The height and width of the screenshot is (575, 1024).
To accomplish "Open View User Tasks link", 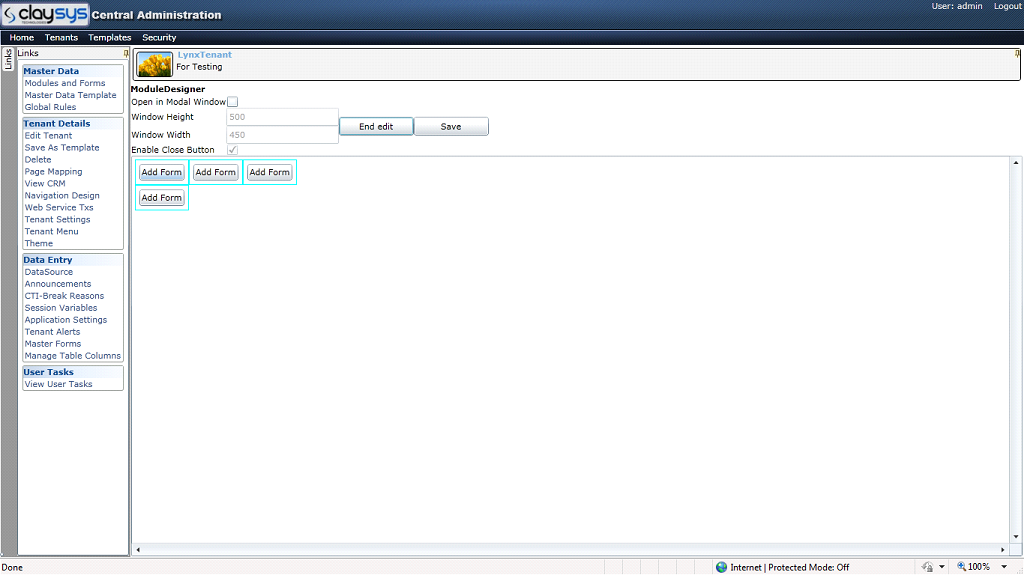I will pos(58,384).
